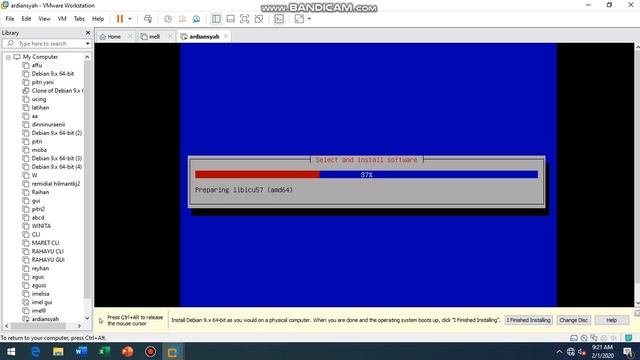Enter full screen mode
The height and width of the screenshot is (360, 640).
pos(244,19)
